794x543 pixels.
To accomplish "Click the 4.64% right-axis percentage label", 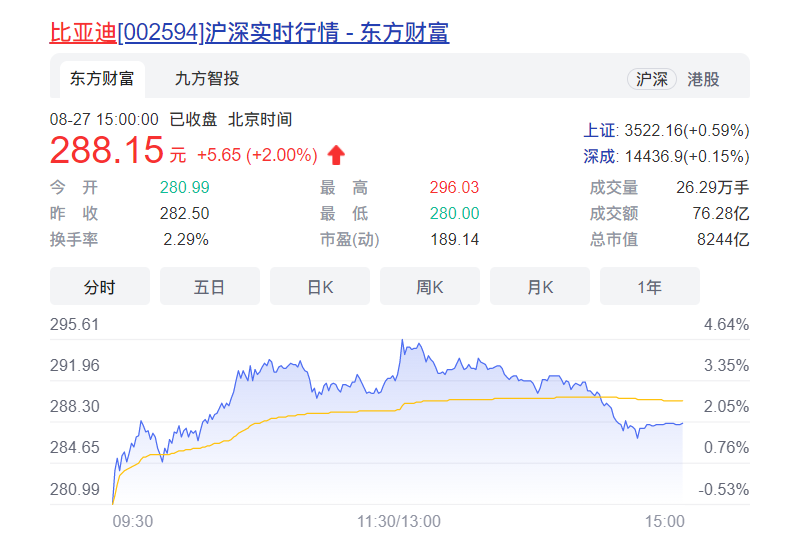I will click(727, 324).
